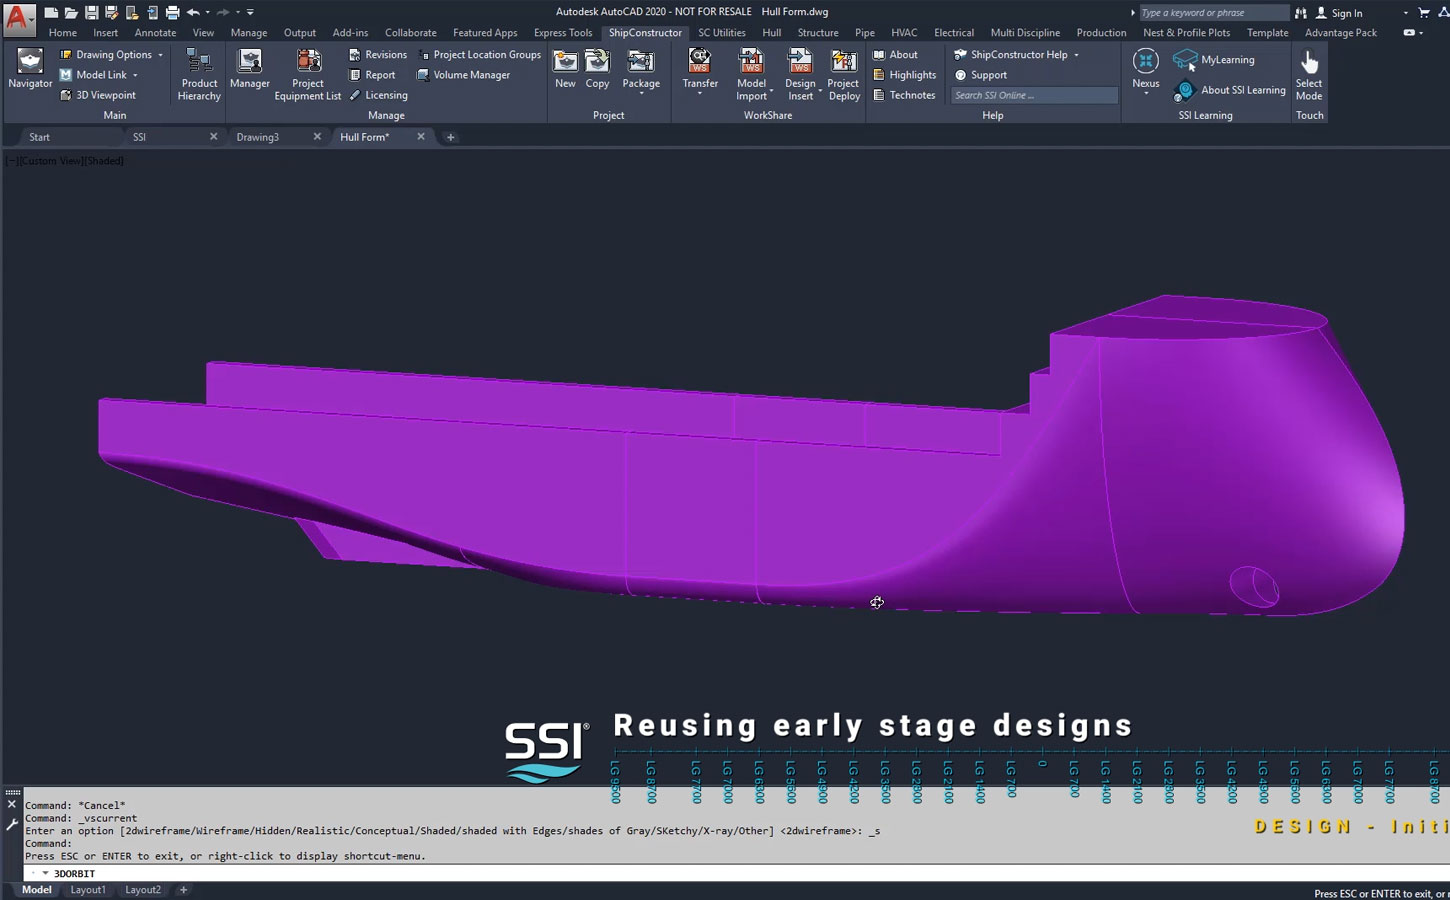This screenshot has height=900, width=1450.
Task: Open the Product Hierarchy tool
Action: [x=198, y=75]
